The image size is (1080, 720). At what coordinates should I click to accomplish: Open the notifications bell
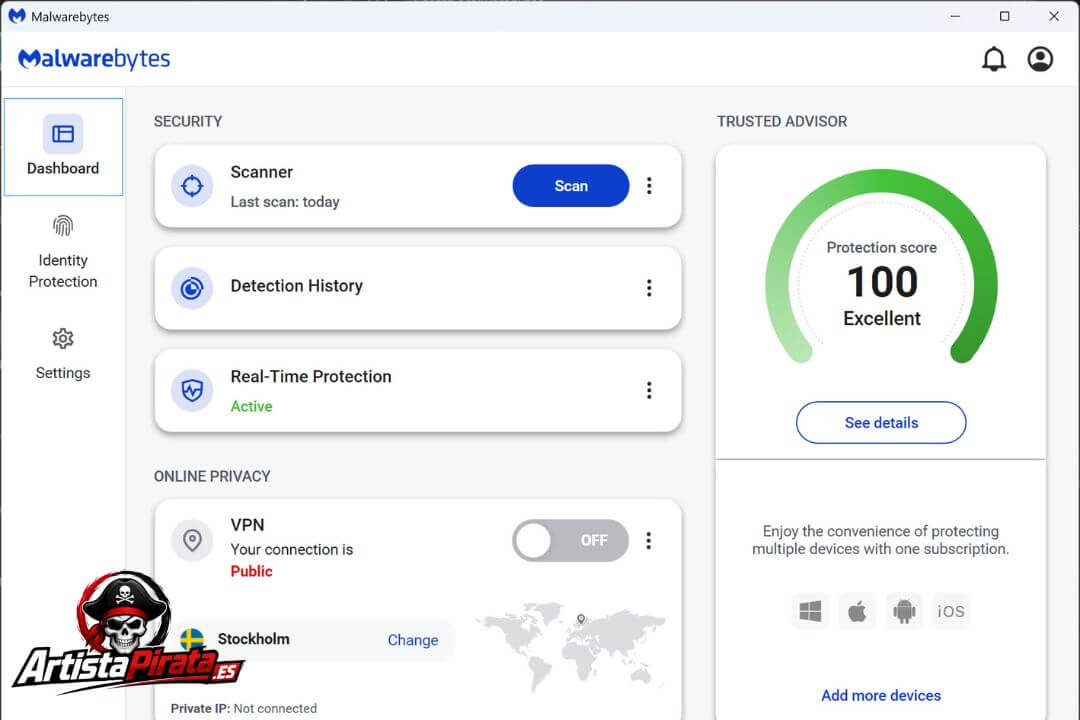pos(993,59)
